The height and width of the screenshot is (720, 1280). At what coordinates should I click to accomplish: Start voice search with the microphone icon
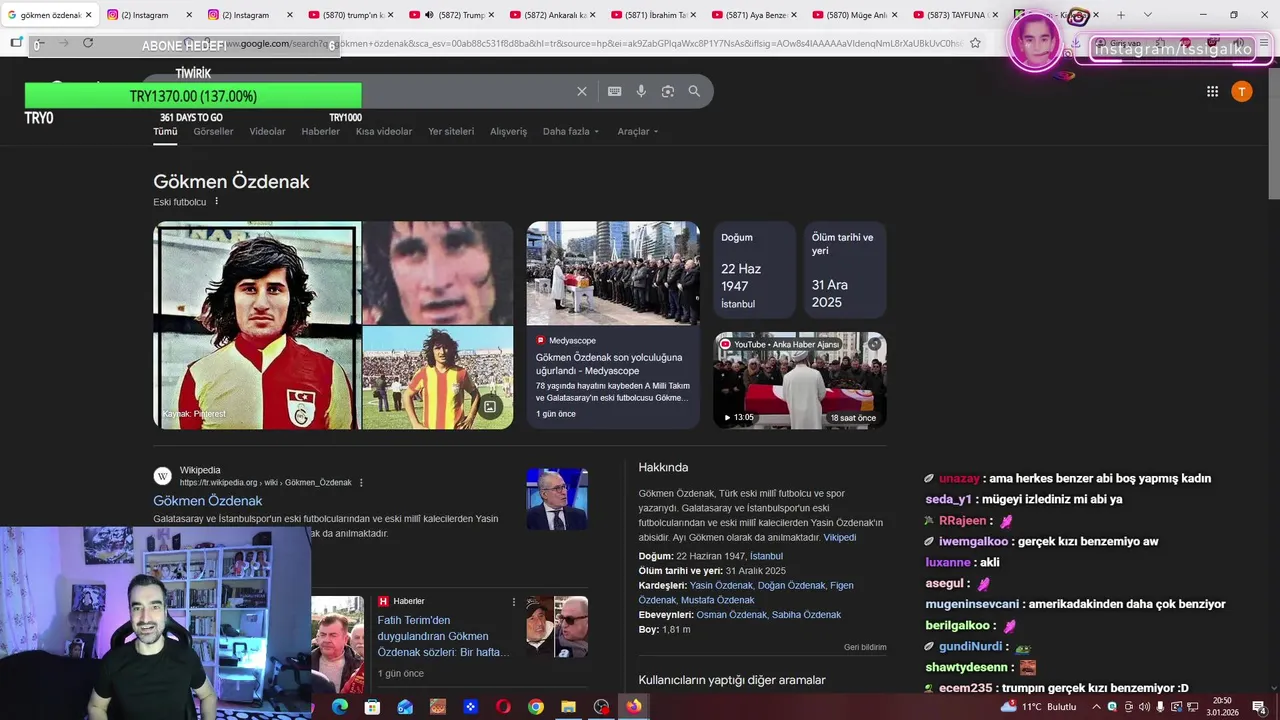pos(641,91)
